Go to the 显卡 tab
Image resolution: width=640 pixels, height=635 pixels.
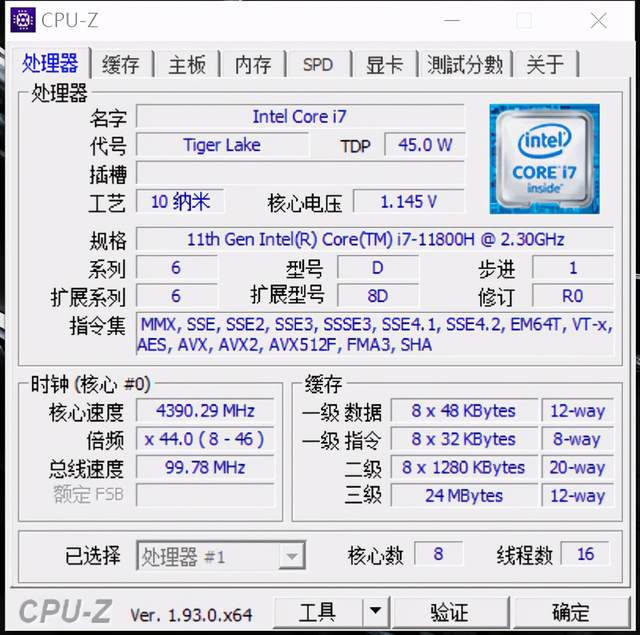[x=384, y=64]
